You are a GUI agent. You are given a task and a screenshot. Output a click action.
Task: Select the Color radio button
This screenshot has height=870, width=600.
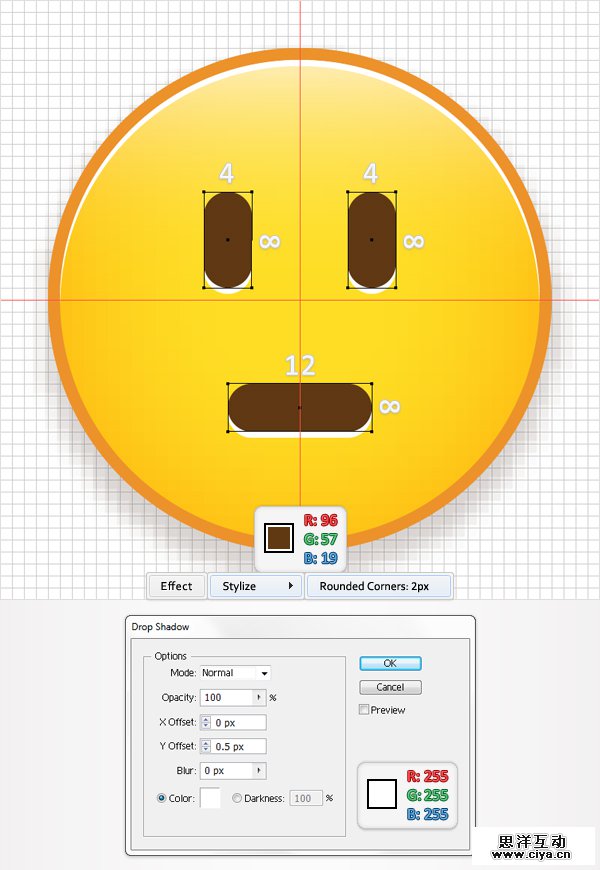click(162, 798)
